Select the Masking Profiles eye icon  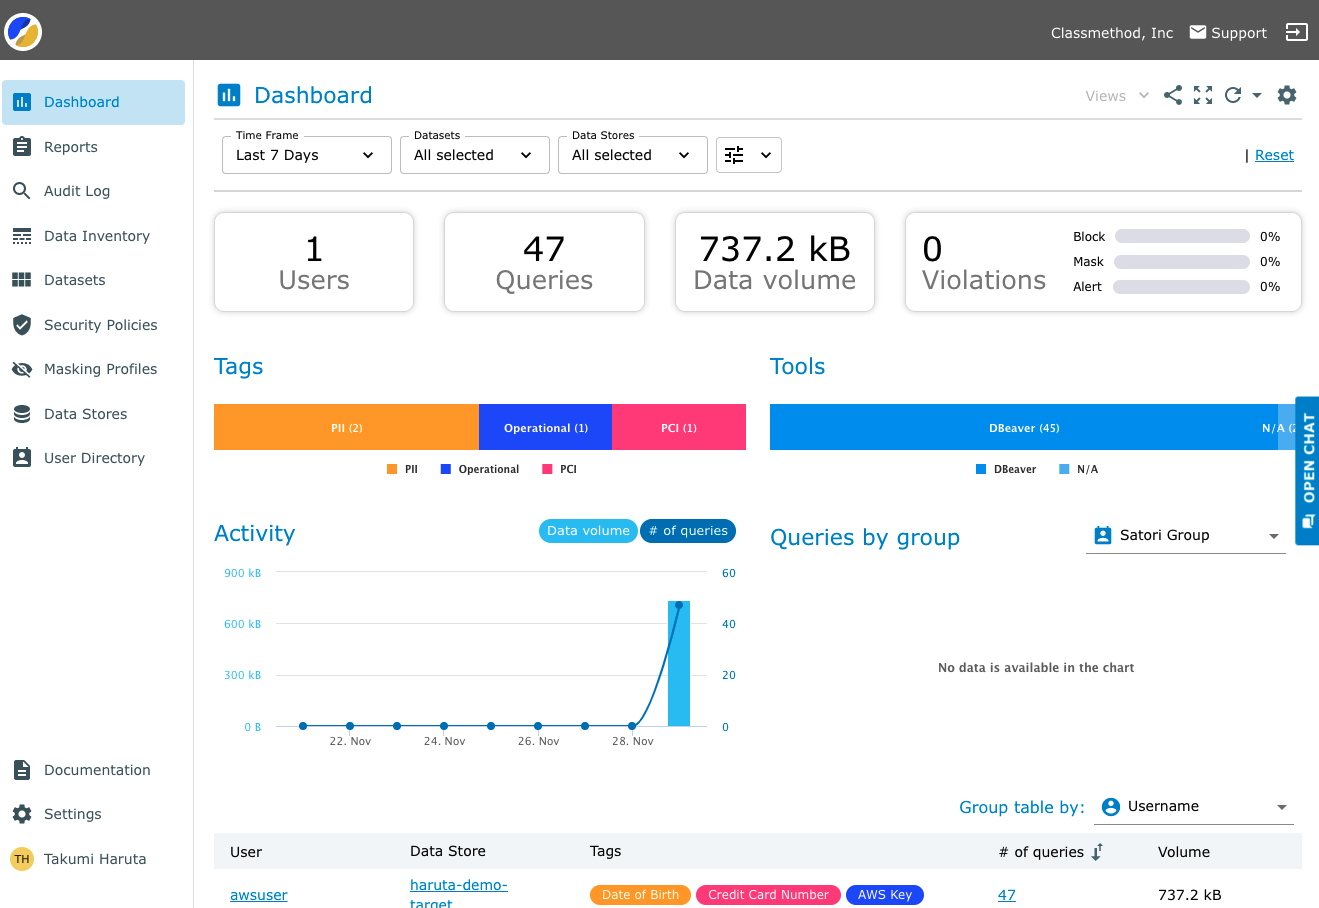(x=22, y=368)
